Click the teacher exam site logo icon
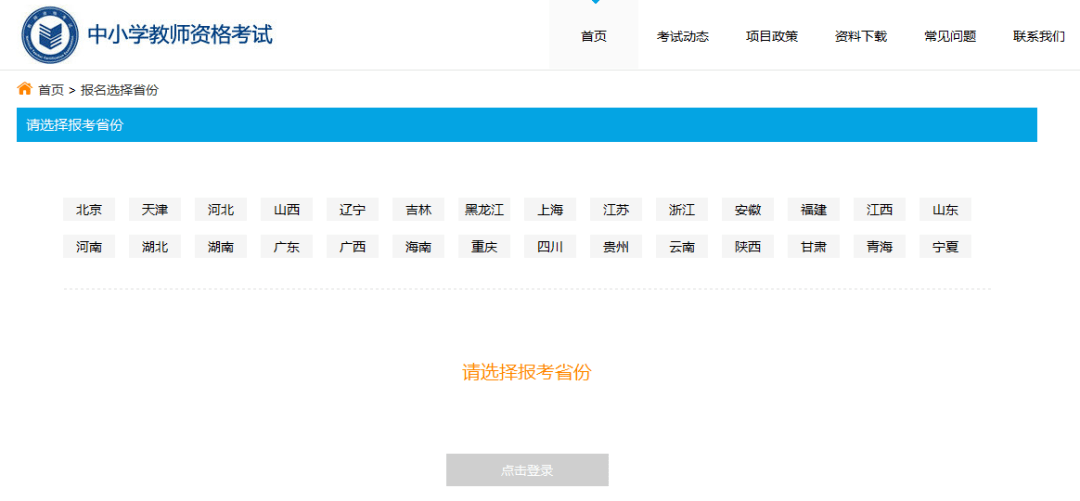The height and width of the screenshot is (501, 1080). [50, 35]
